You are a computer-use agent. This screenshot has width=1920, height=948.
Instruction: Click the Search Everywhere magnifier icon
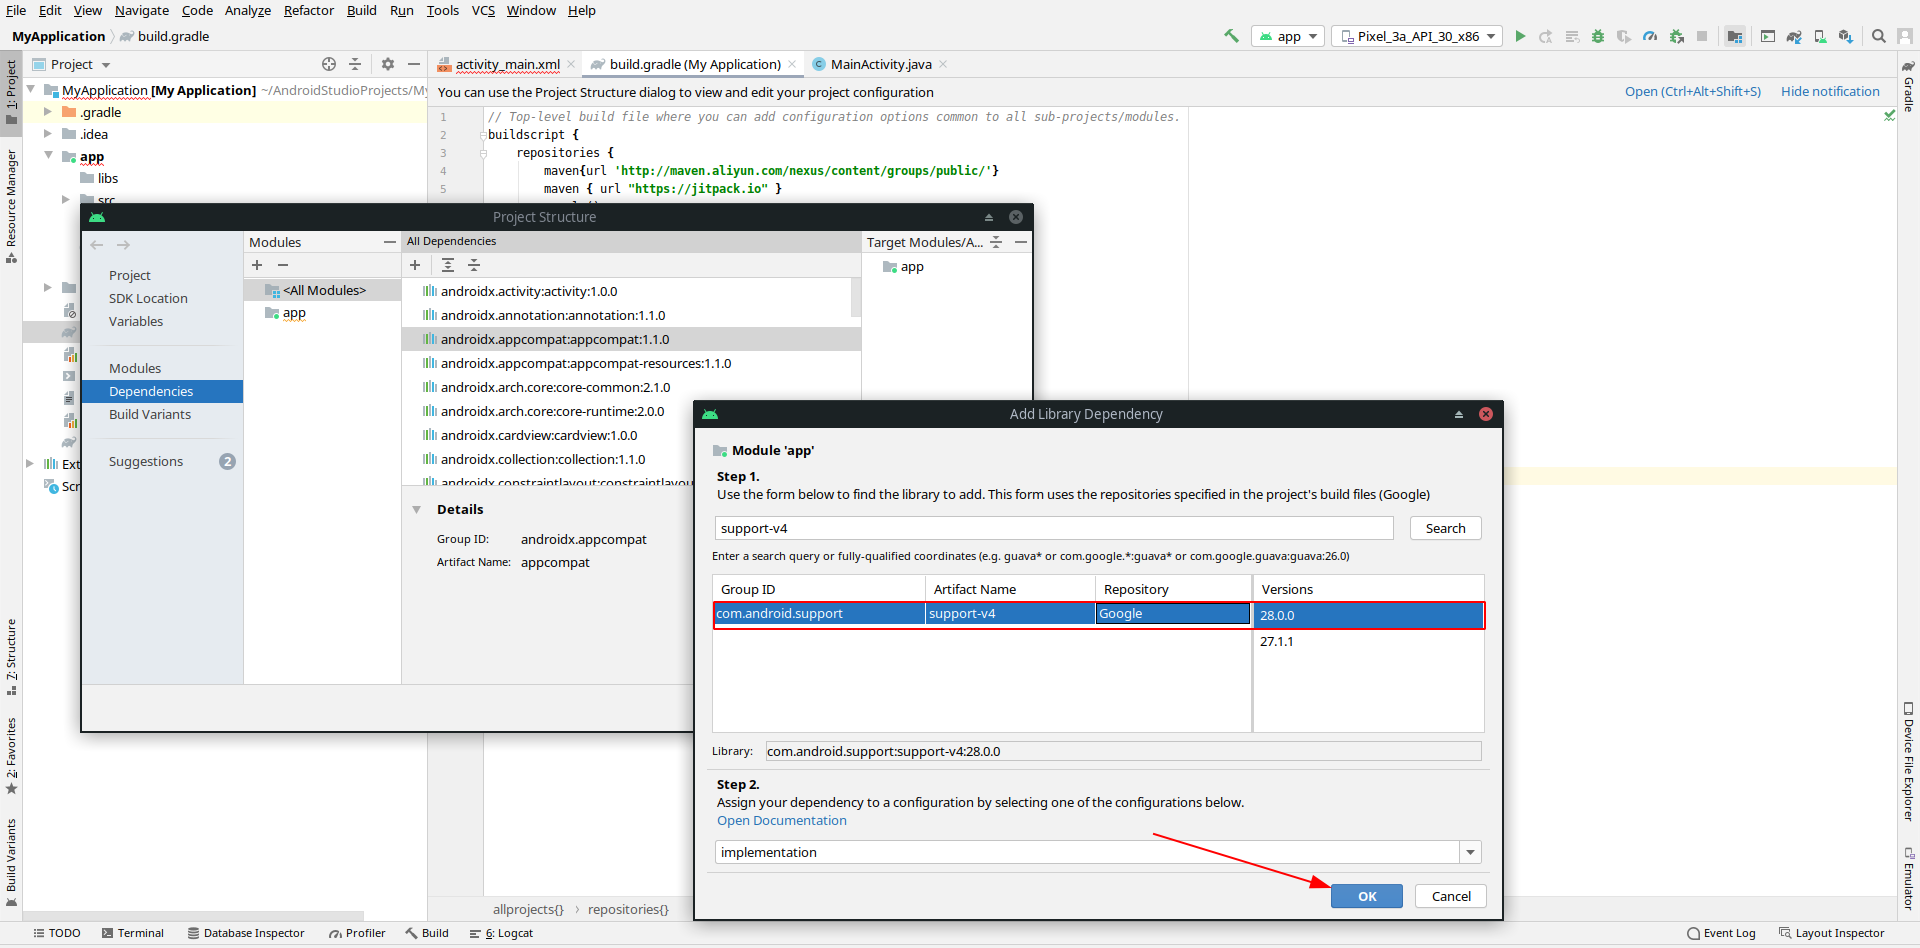click(x=1878, y=36)
